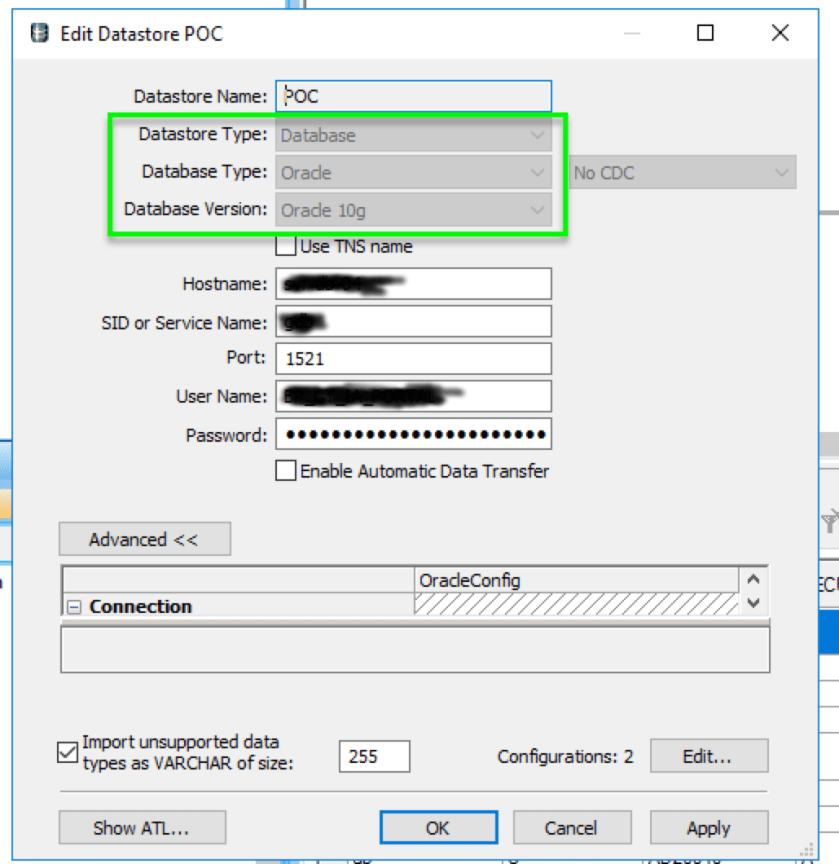Click the Port input field
This screenshot has height=864, width=839.
click(x=413, y=358)
